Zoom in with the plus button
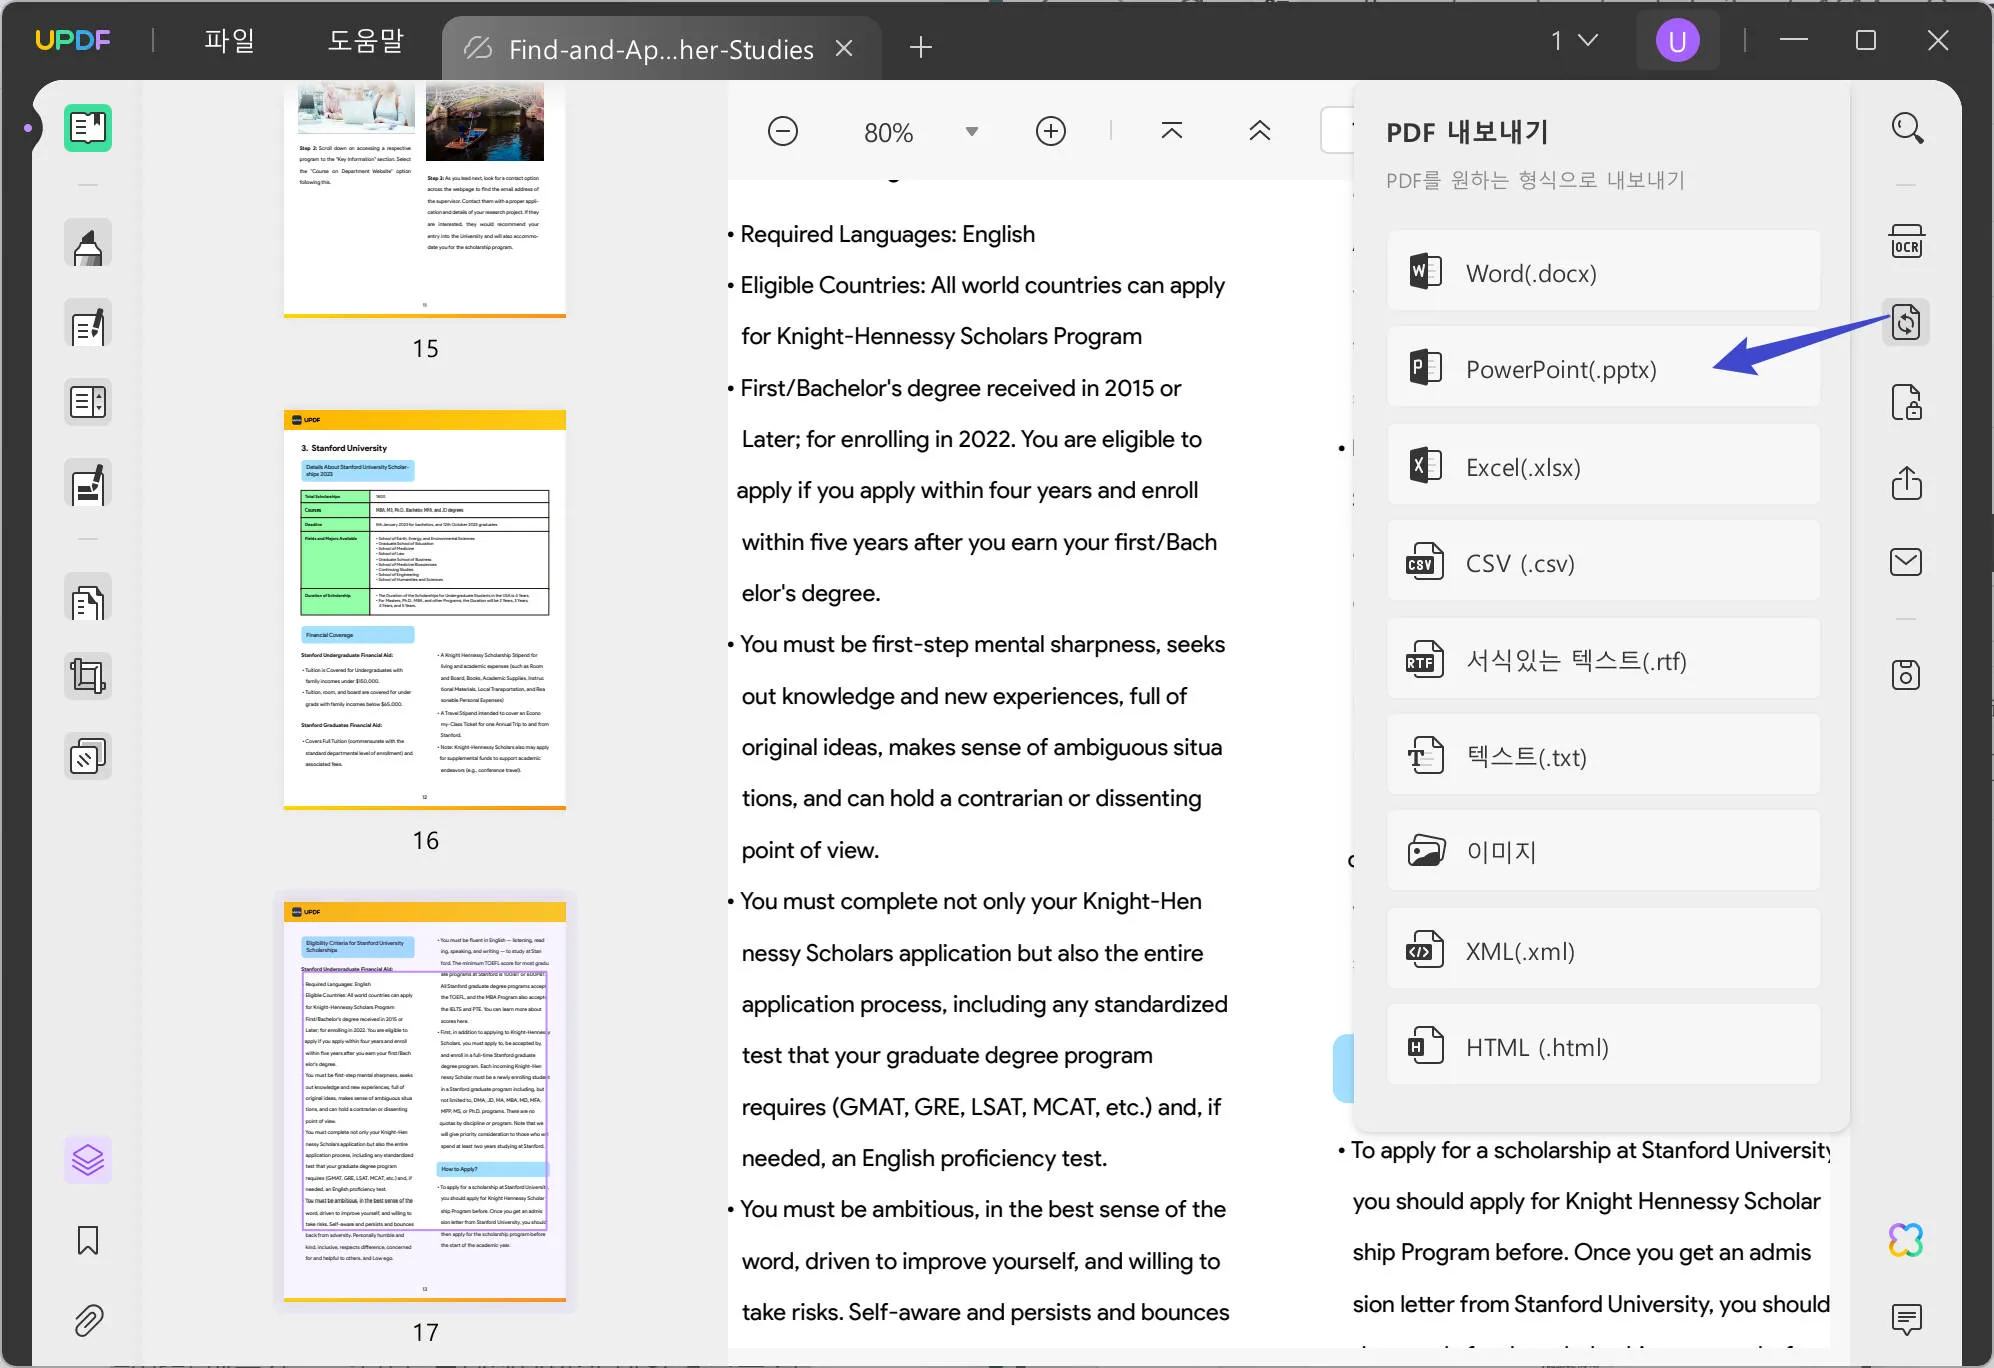This screenshot has width=1994, height=1368. click(1051, 131)
